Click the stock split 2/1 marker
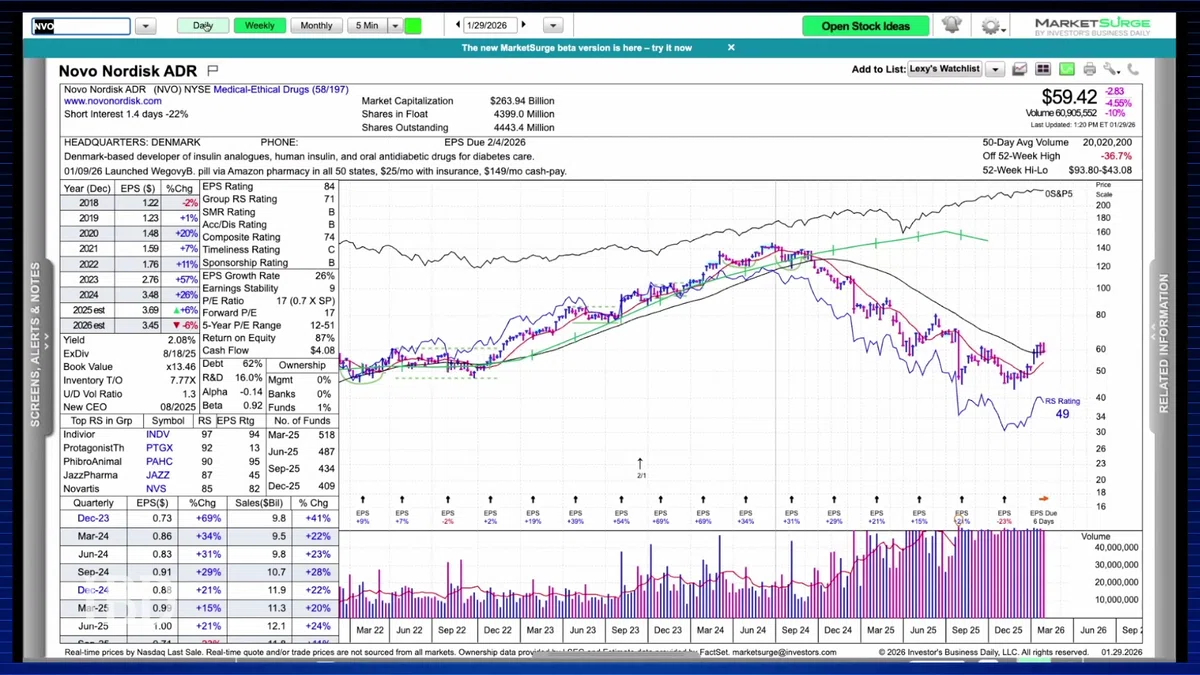This screenshot has width=1200, height=675. (x=641, y=467)
